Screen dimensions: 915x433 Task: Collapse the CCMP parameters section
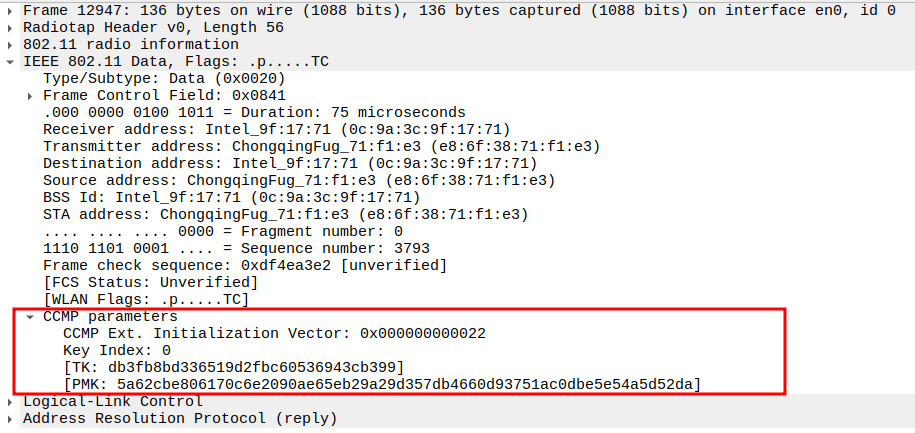[x=31, y=317]
